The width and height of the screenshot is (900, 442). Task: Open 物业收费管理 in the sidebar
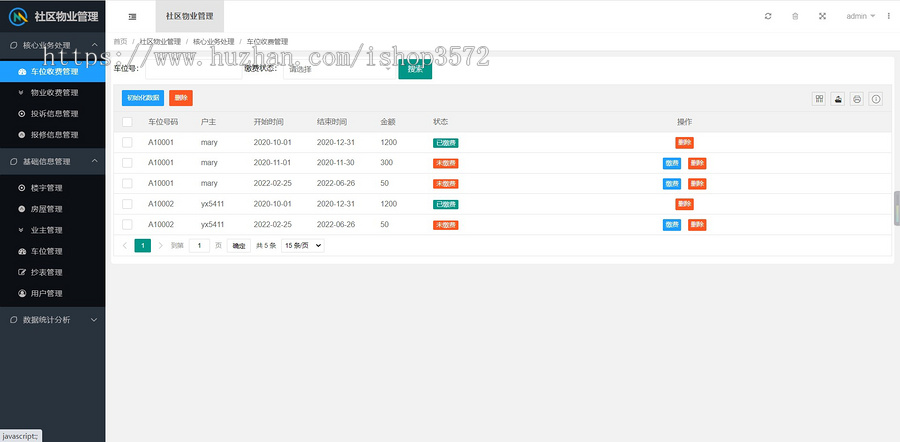pyautogui.click(x=53, y=92)
